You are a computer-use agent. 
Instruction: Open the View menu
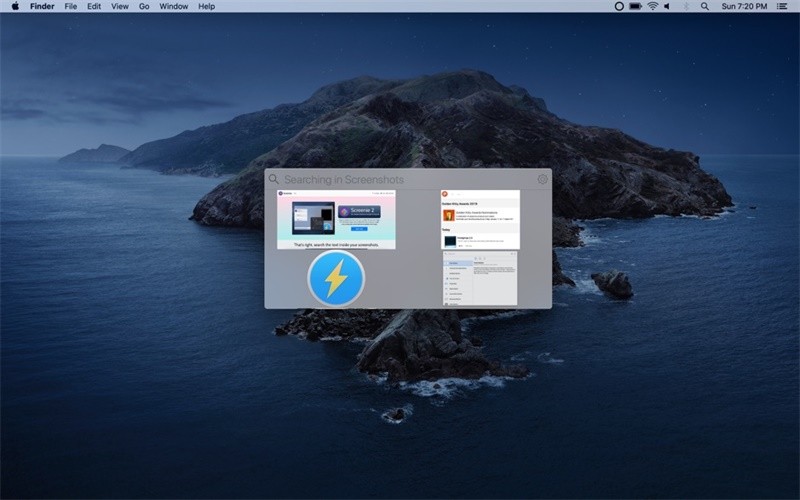point(120,7)
